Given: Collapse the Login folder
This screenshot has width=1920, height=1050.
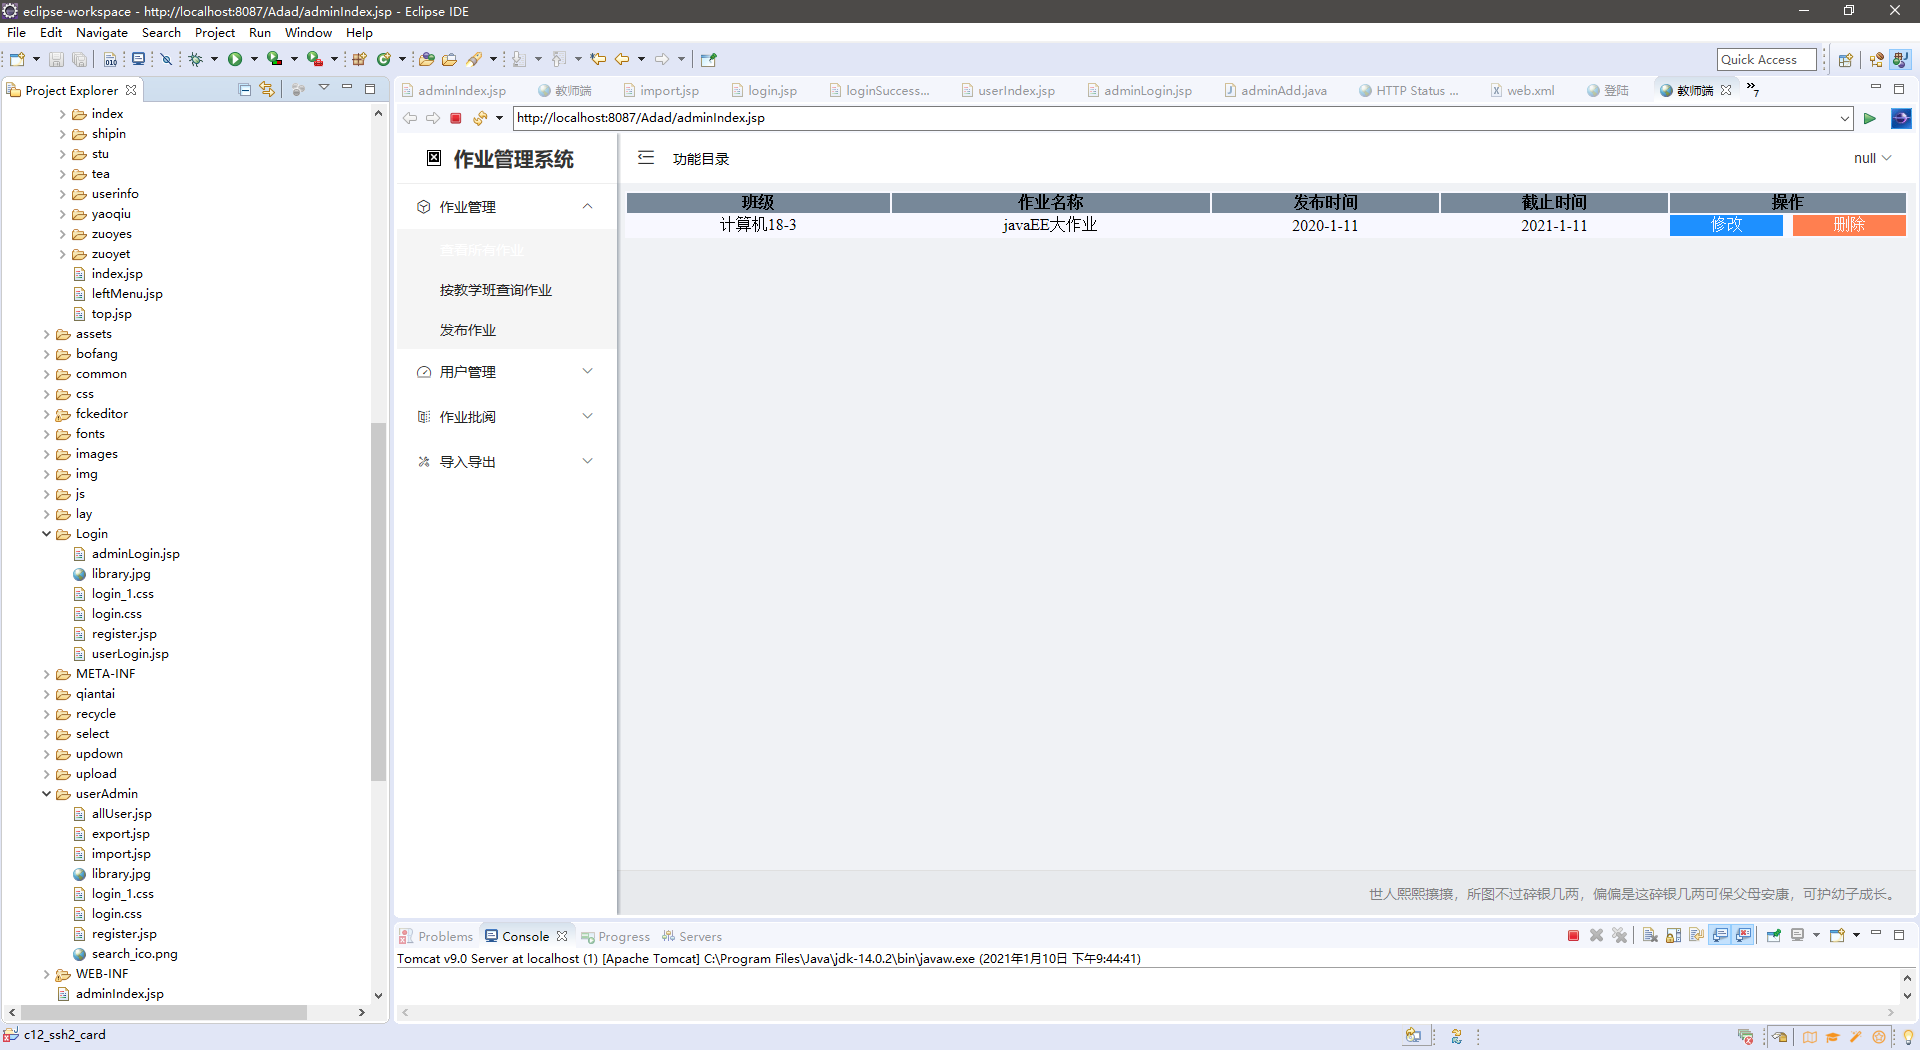Looking at the screenshot, I should 47,534.
